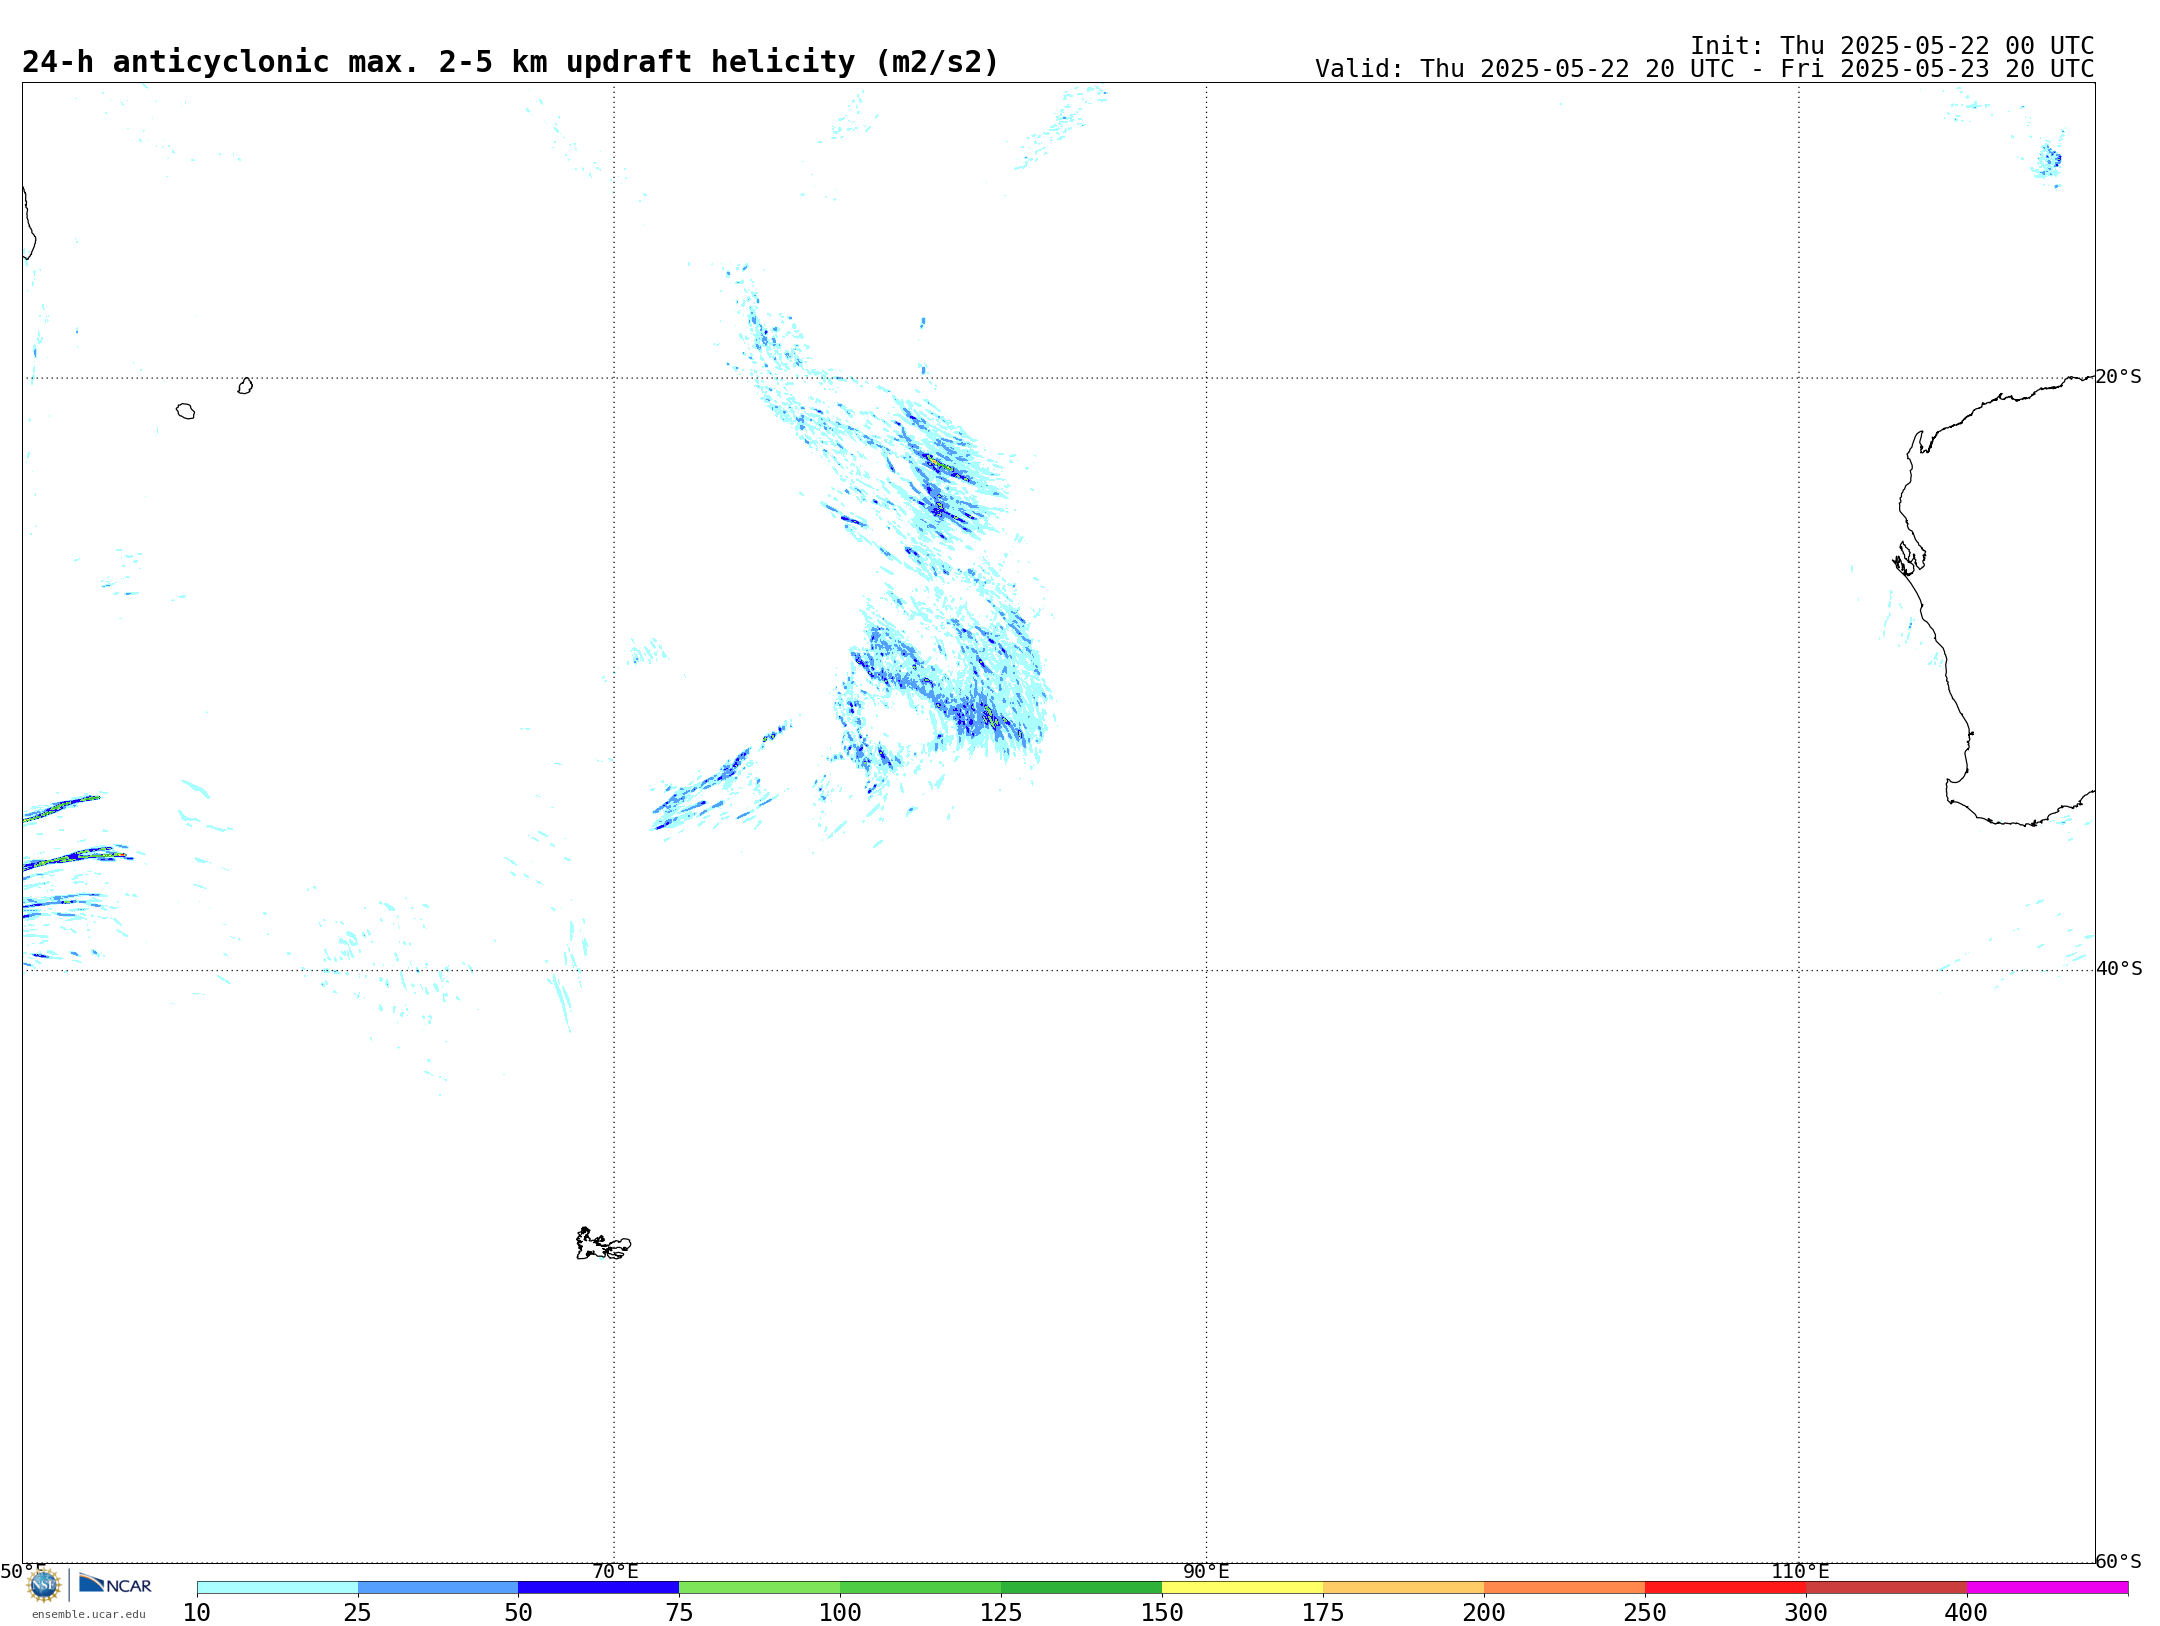This screenshot has width=2160, height=1626.
Task: Click the colorbar label 400
Action: (x=1967, y=1613)
